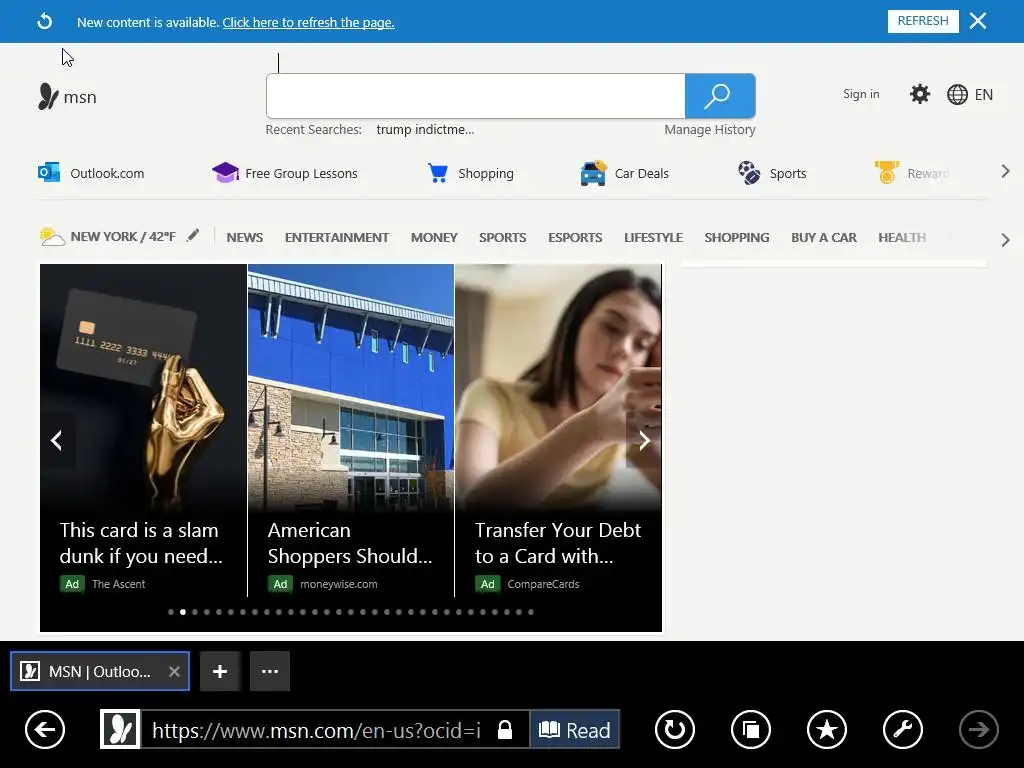Go to the MONEY tab
This screenshot has width=1024, height=768.
coord(434,238)
